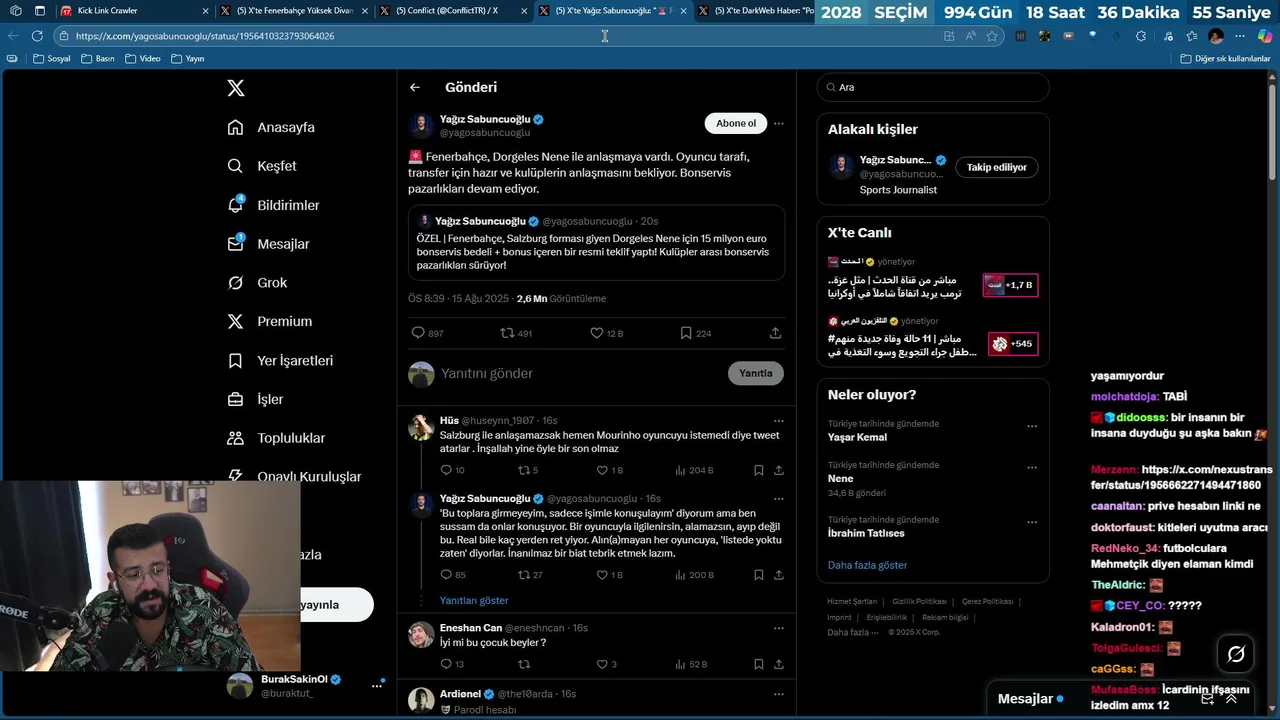Open Anasayfa from the sidebar
The height and width of the screenshot is (720, 1280).
click(x=271, y=127)
